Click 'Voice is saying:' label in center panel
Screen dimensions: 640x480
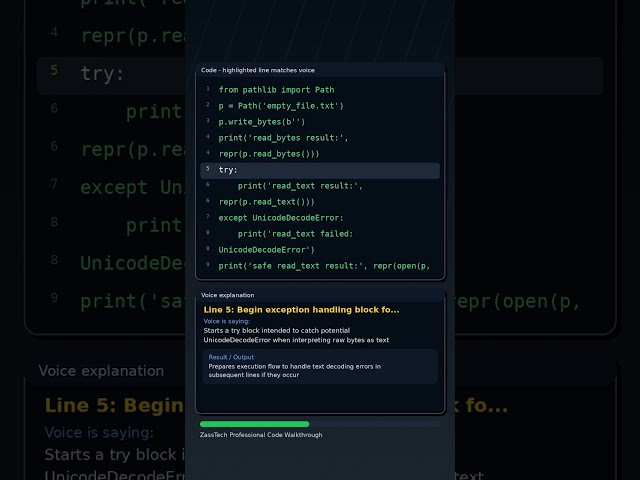point(227,321)
